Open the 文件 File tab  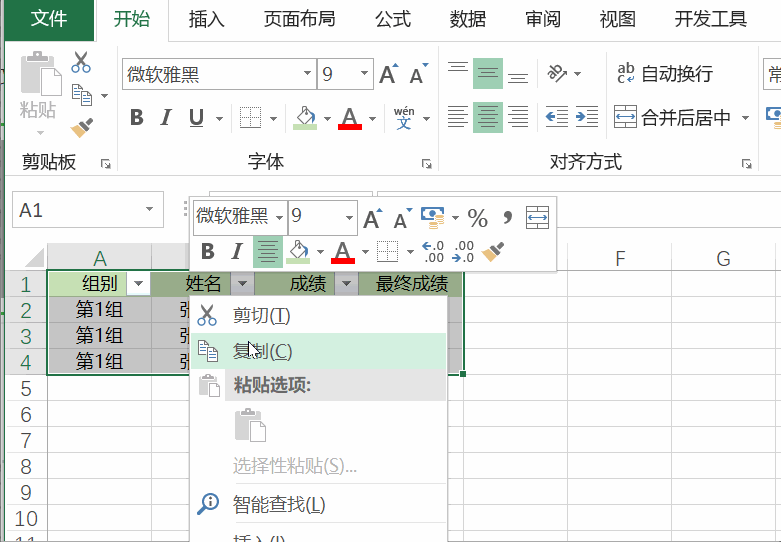[48, 19]
